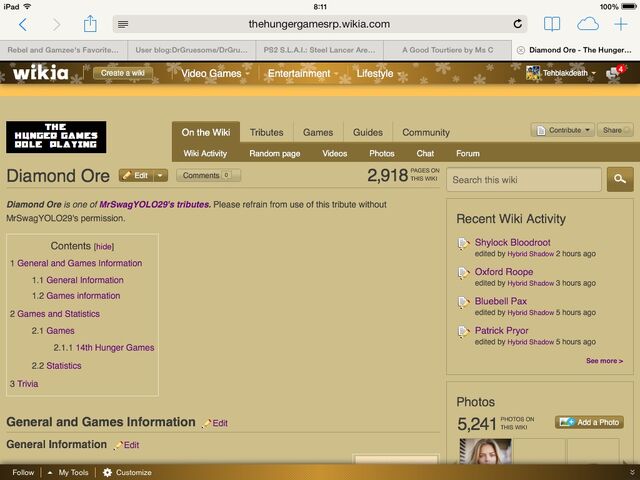The height and width of the screenshot is (480, 640).
Task: Open Forum submenu item
Action: click(x=468, y=153)
